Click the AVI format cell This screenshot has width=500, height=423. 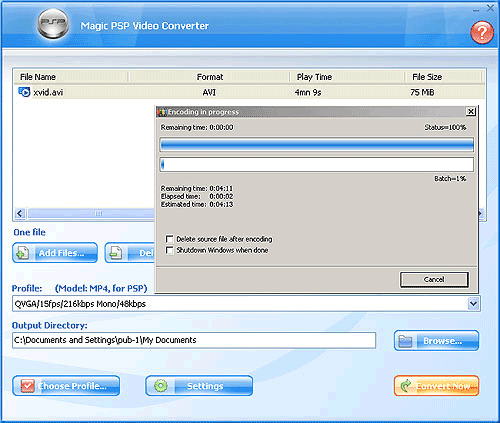[x=209, y=92]
